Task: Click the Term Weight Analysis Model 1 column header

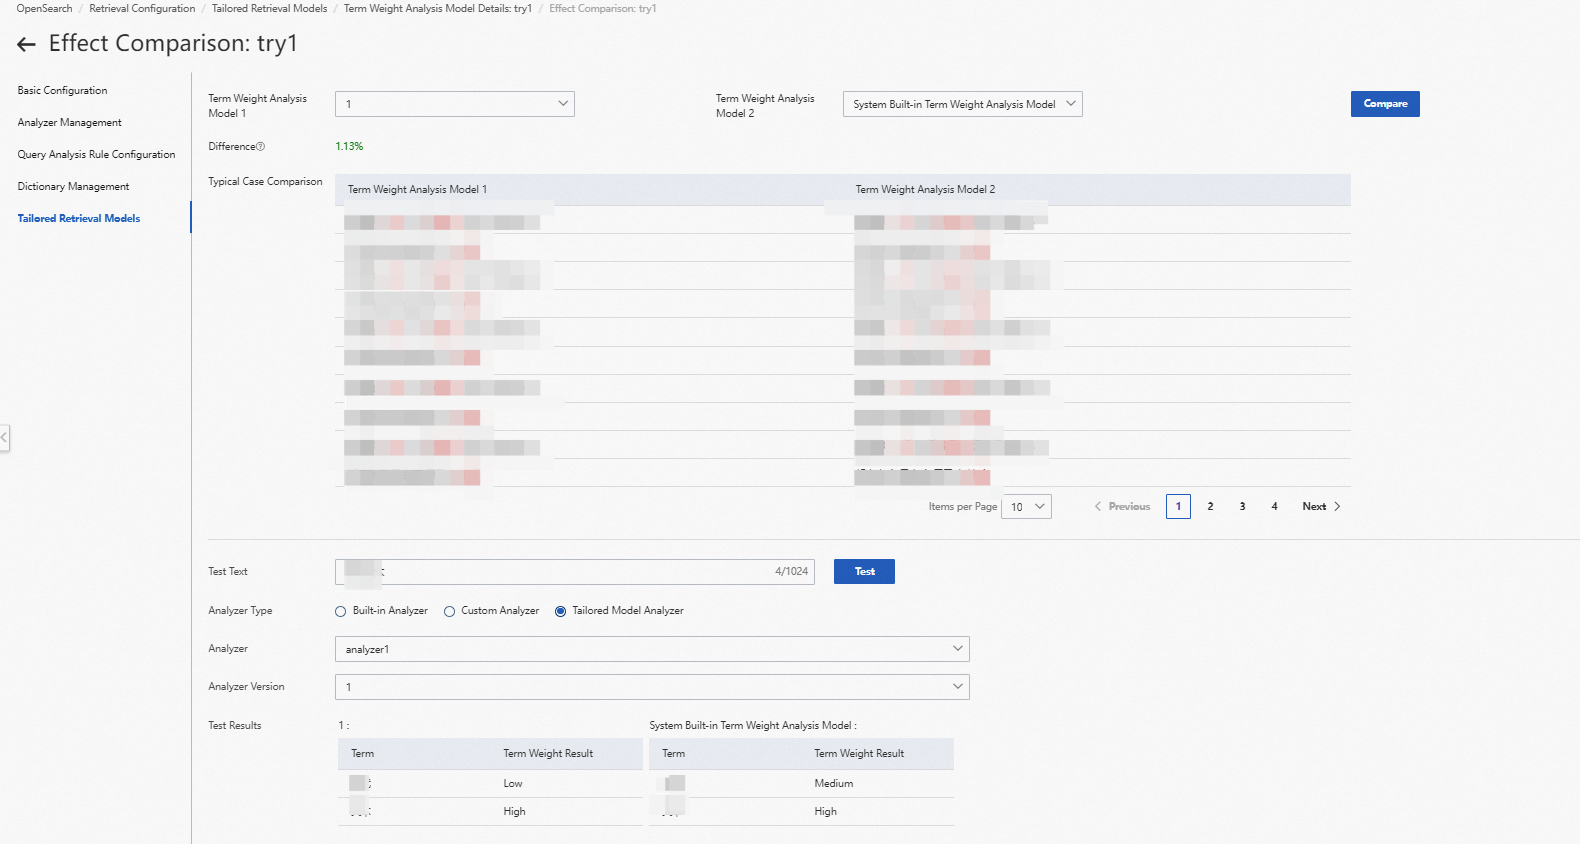Action: click(x=417, y=190)
